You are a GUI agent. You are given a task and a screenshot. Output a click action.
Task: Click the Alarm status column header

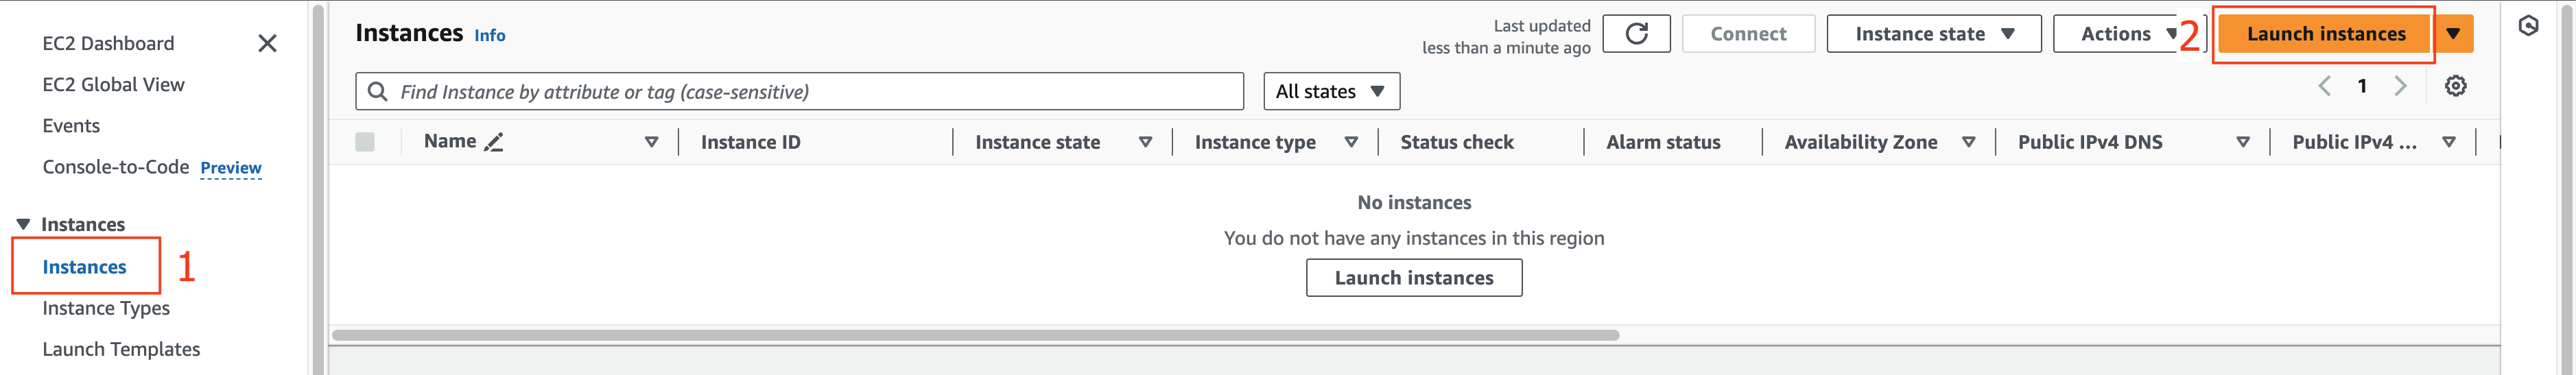click(x=1663, y=142)
